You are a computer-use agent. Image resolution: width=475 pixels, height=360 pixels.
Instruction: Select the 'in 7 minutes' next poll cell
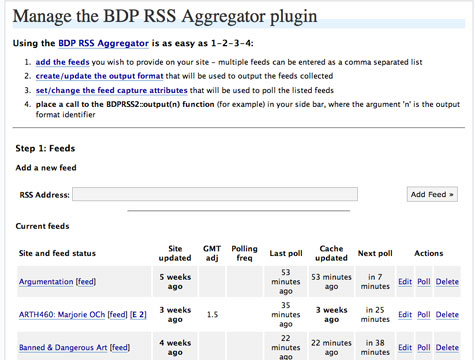click(x=375, y=282)
